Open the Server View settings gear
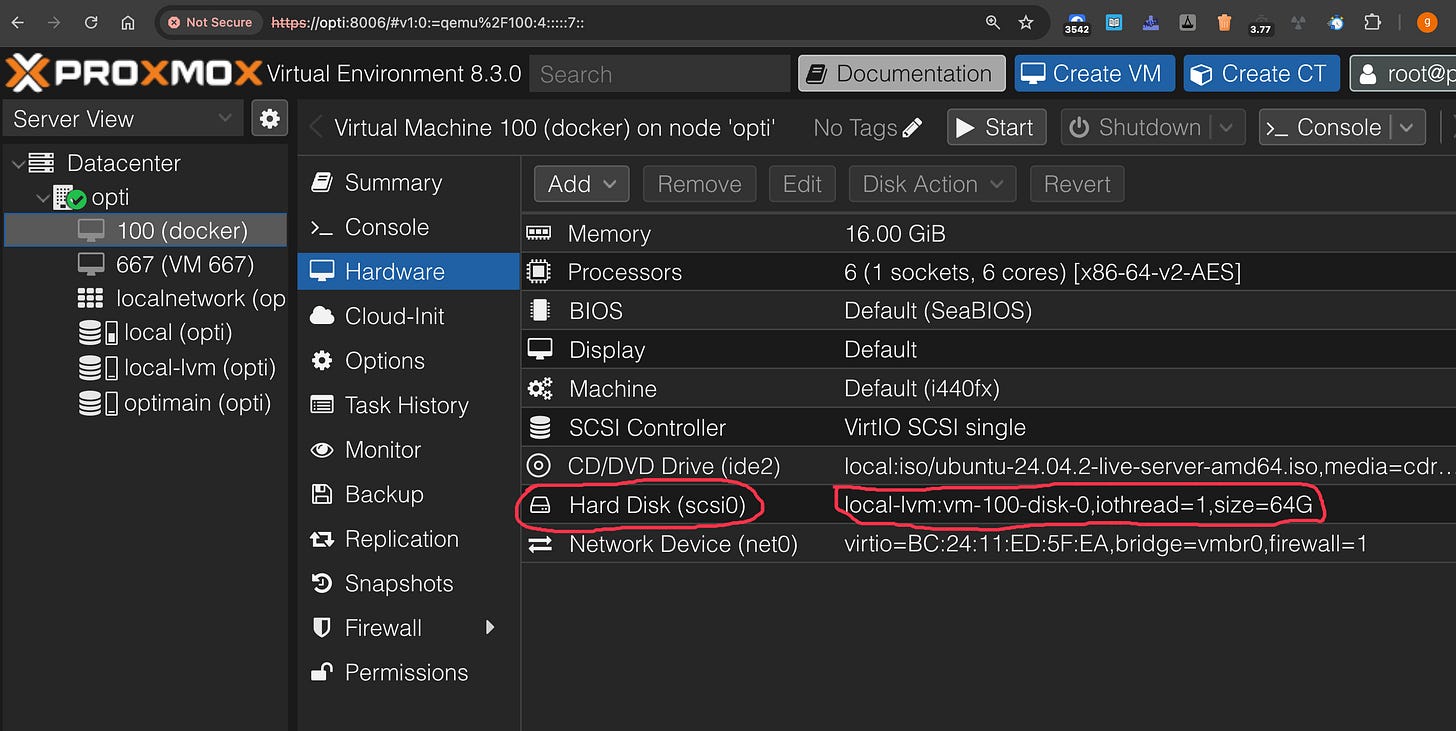 pos(269,119)
